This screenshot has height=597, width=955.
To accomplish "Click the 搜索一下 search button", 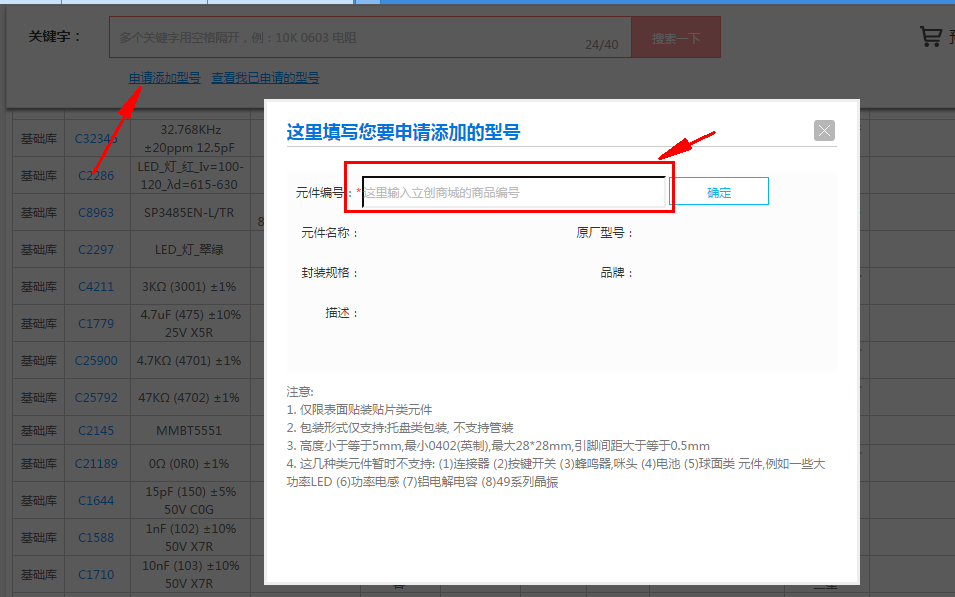I will pyautogui.click(x=675, y=36).
